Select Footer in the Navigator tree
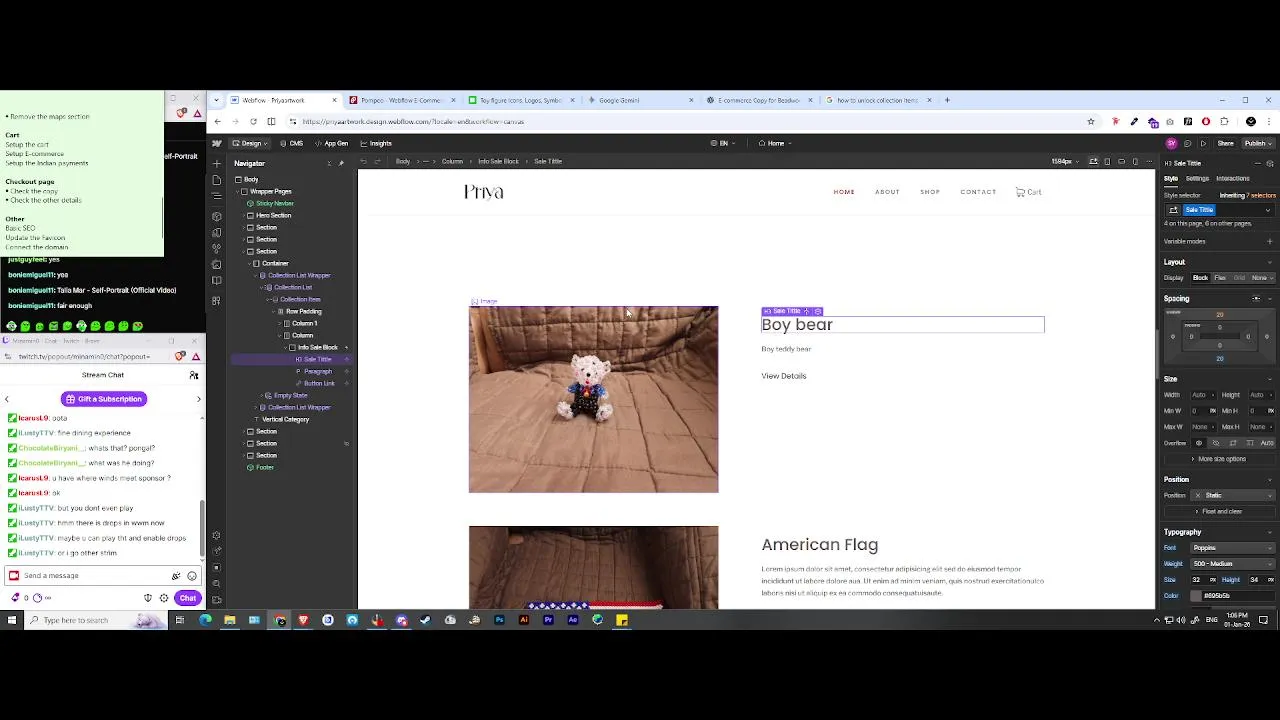 pyautogui.click(x=264, y=467)
